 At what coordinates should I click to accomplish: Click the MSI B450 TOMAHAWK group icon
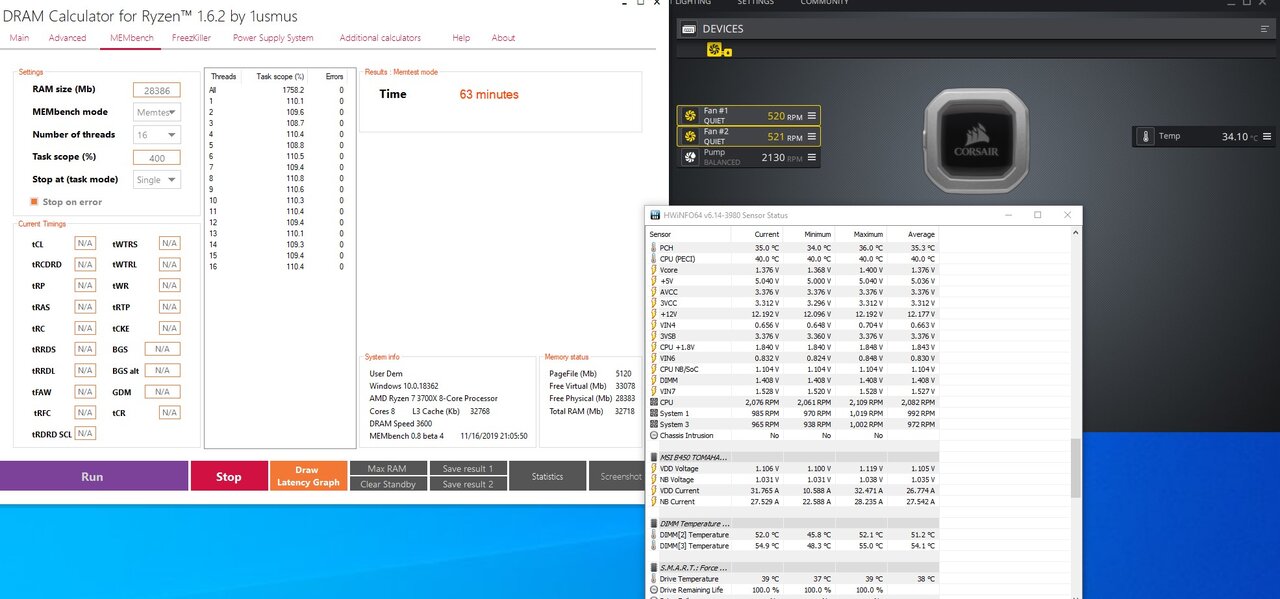click(x=654, y=457)
